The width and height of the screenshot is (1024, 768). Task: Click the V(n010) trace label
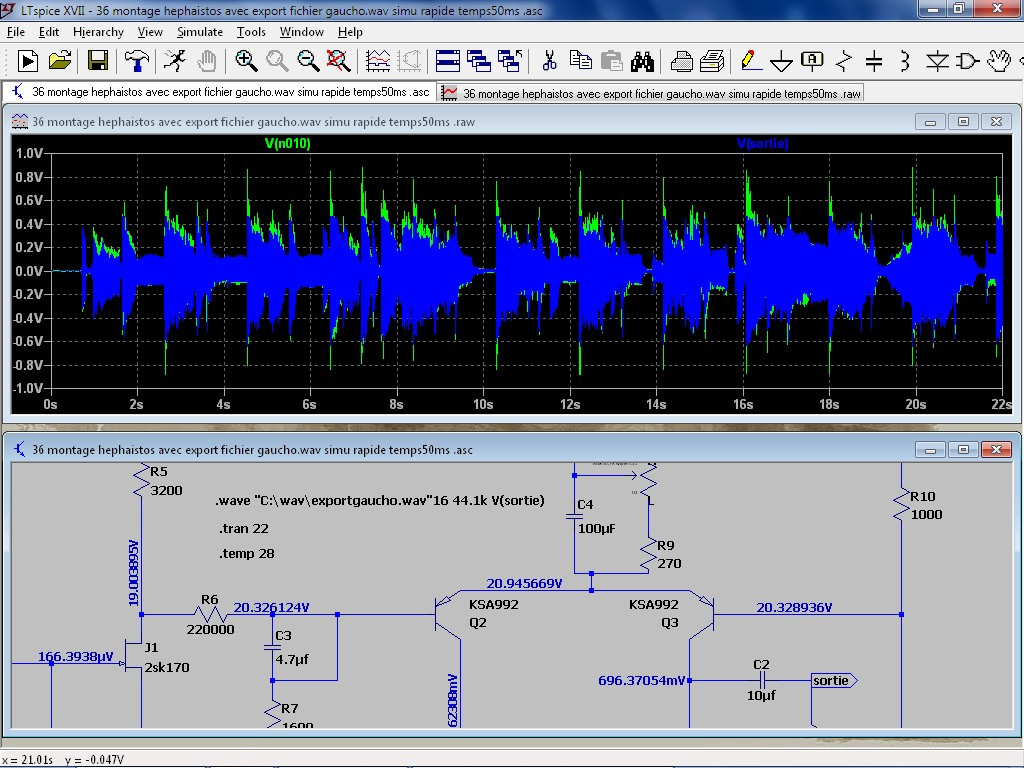[287, 144]
